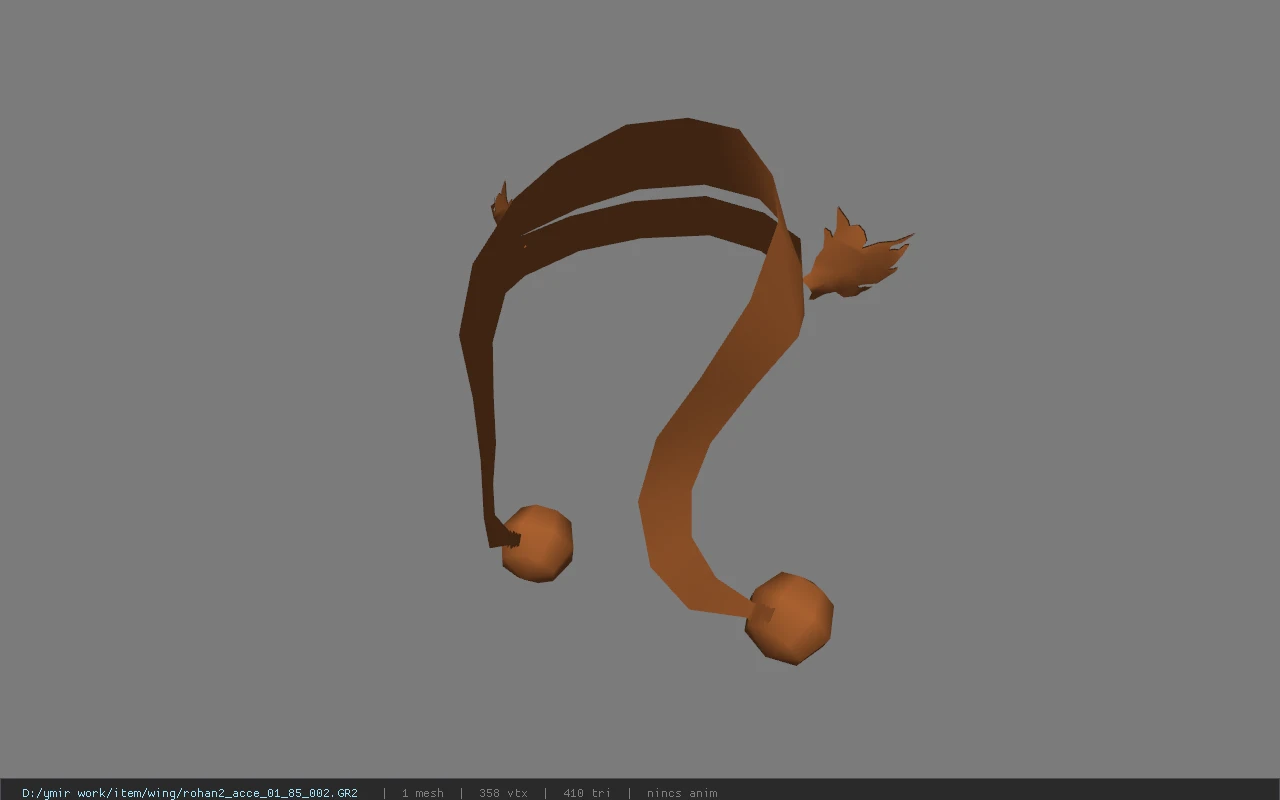Click the file path rohan2_acce_01_85_002.GR2

tap(190, 793)
